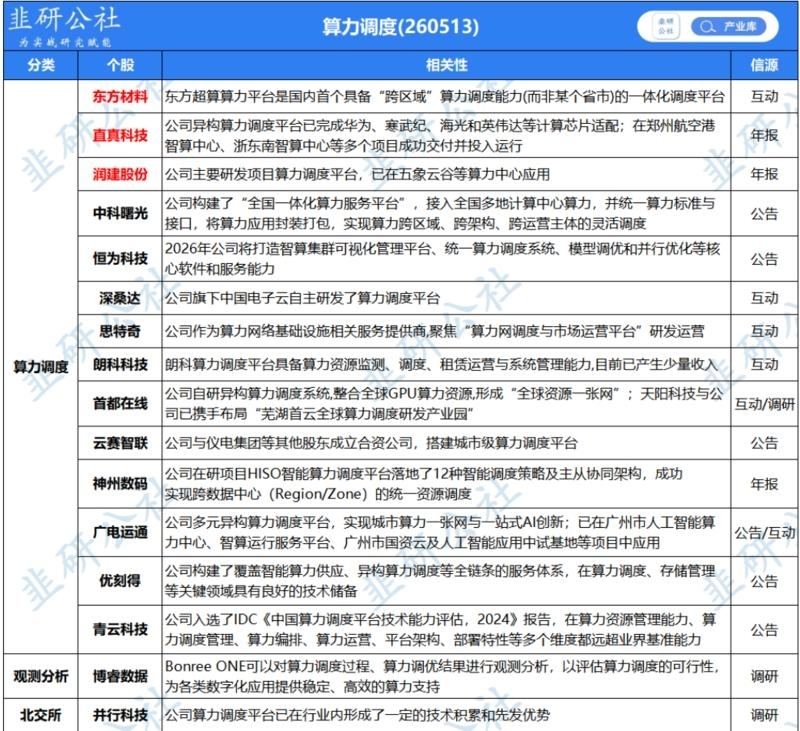Image resolution: width=800 pixels, height=731 pixels.
Task: Click the 并行科技 stock name
Action: (120, 715)
